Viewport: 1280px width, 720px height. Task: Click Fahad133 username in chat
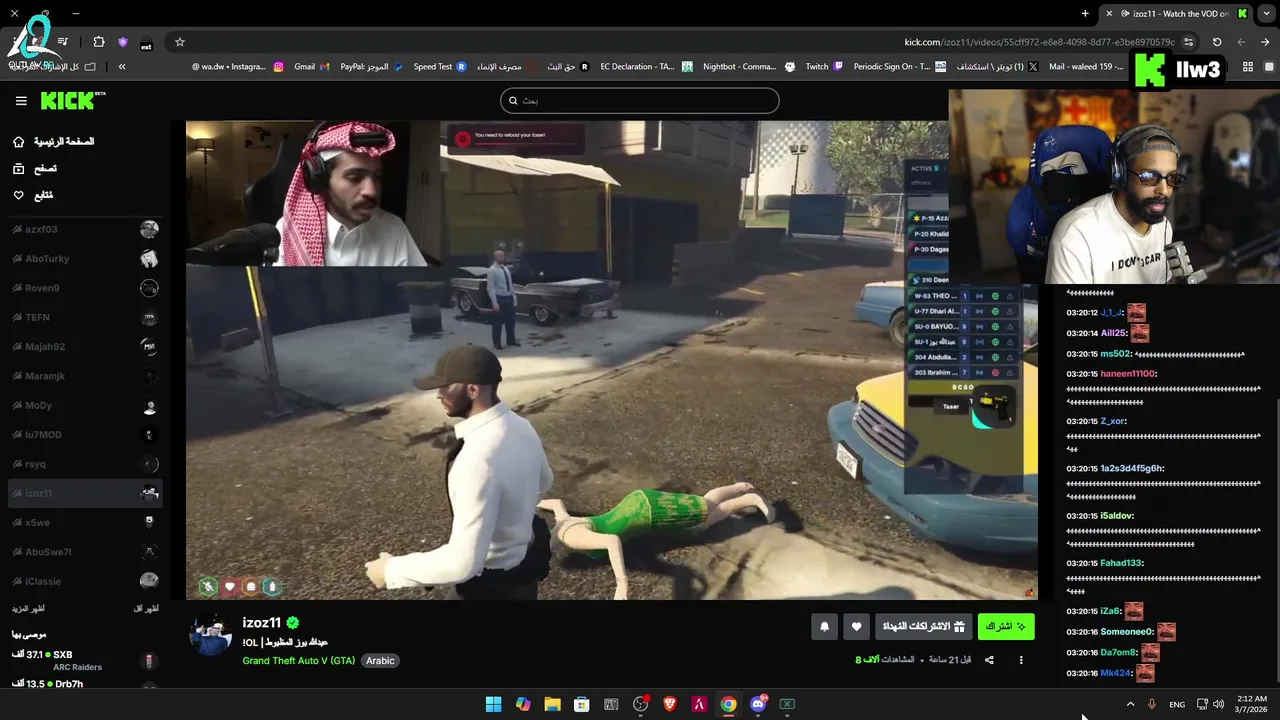coord(1120,563)
